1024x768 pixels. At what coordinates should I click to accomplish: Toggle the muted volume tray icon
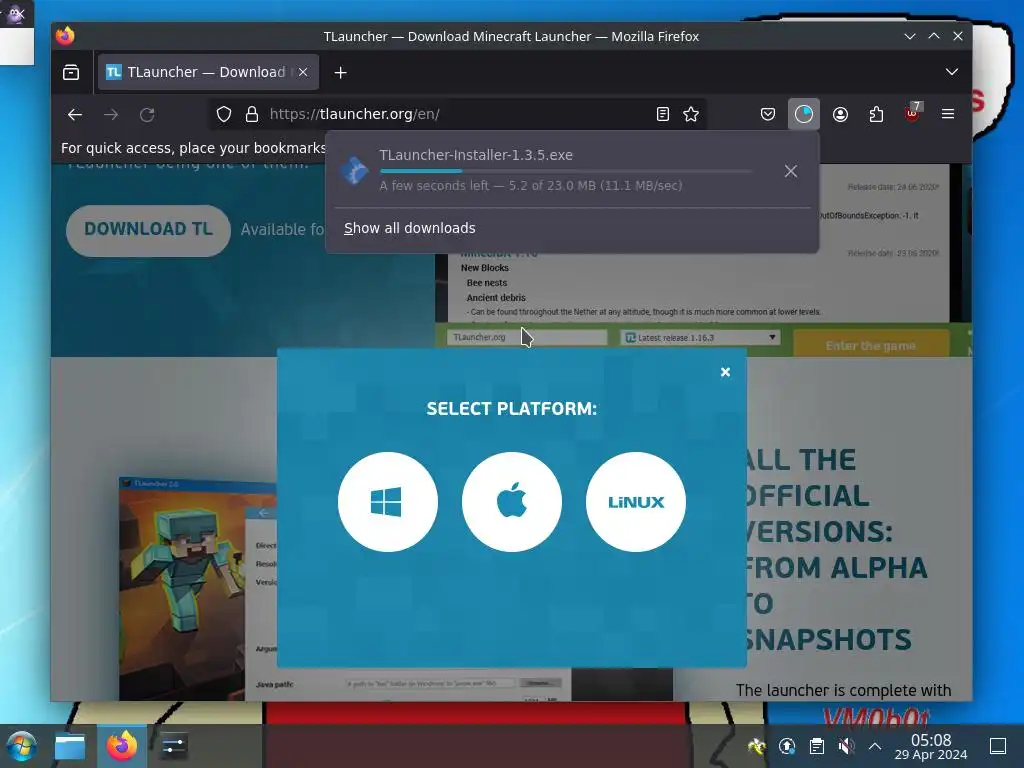pos(846,746)
